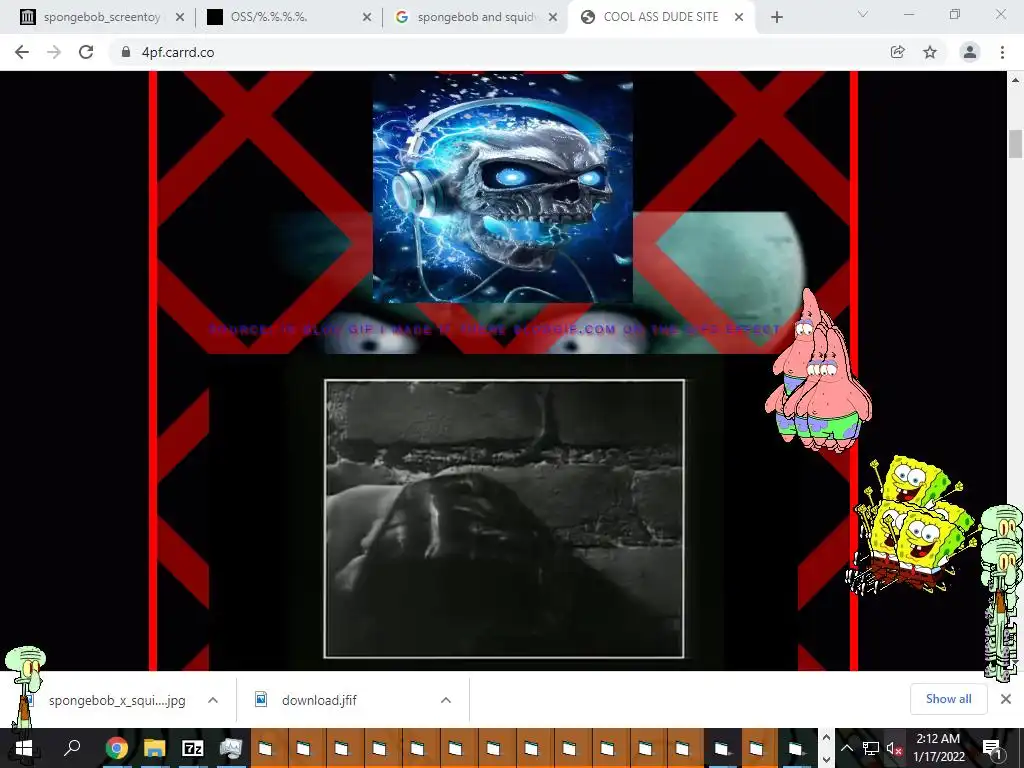Viewport: 1024px width, 768px height.
Task: Open the clock showing 2:12 AM
Action: (938, 748)
